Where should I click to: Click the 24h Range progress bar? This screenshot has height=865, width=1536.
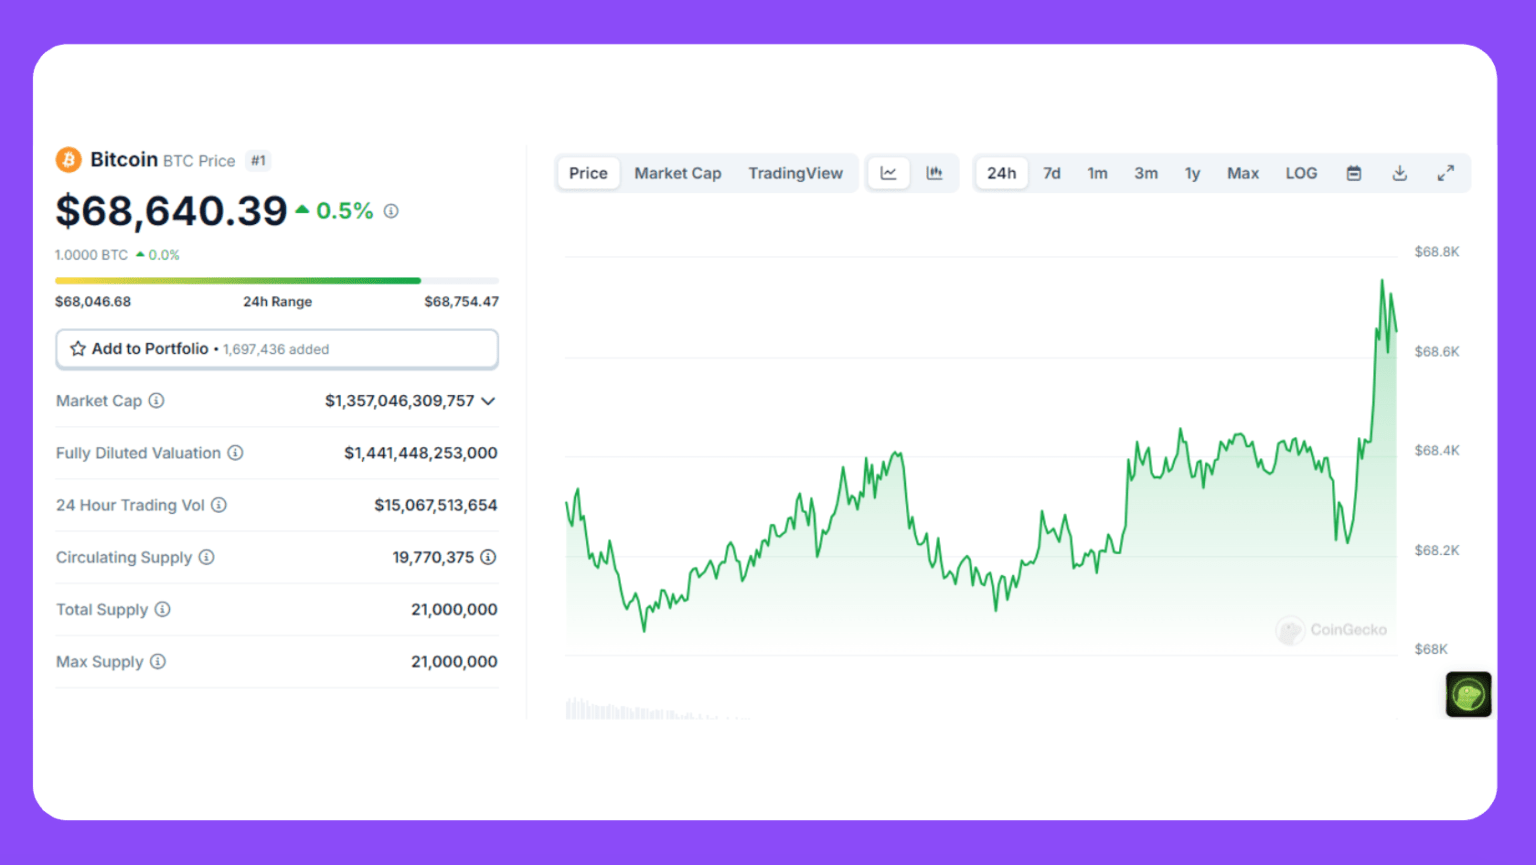coord(277,280)
